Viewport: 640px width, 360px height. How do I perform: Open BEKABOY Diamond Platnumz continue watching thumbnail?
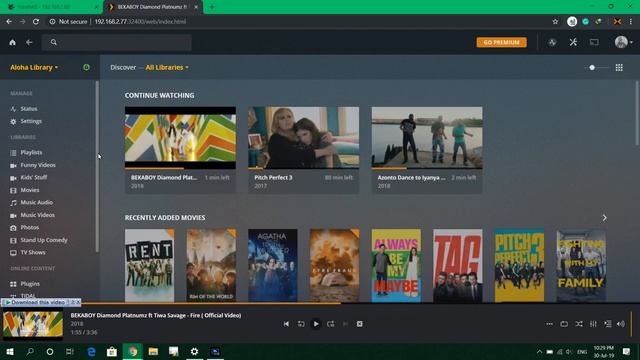(180, 138)
